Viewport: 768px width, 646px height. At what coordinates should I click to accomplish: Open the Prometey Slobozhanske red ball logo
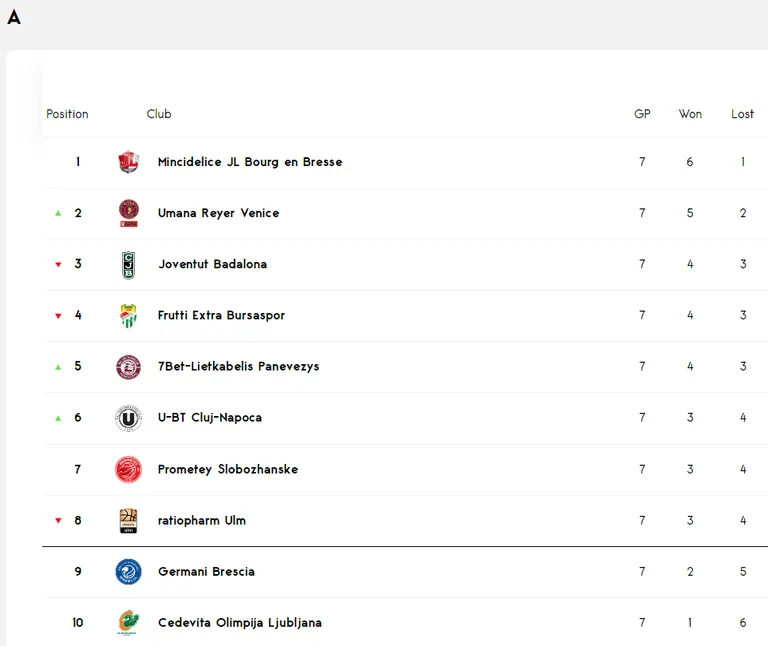tap(128, 469)
